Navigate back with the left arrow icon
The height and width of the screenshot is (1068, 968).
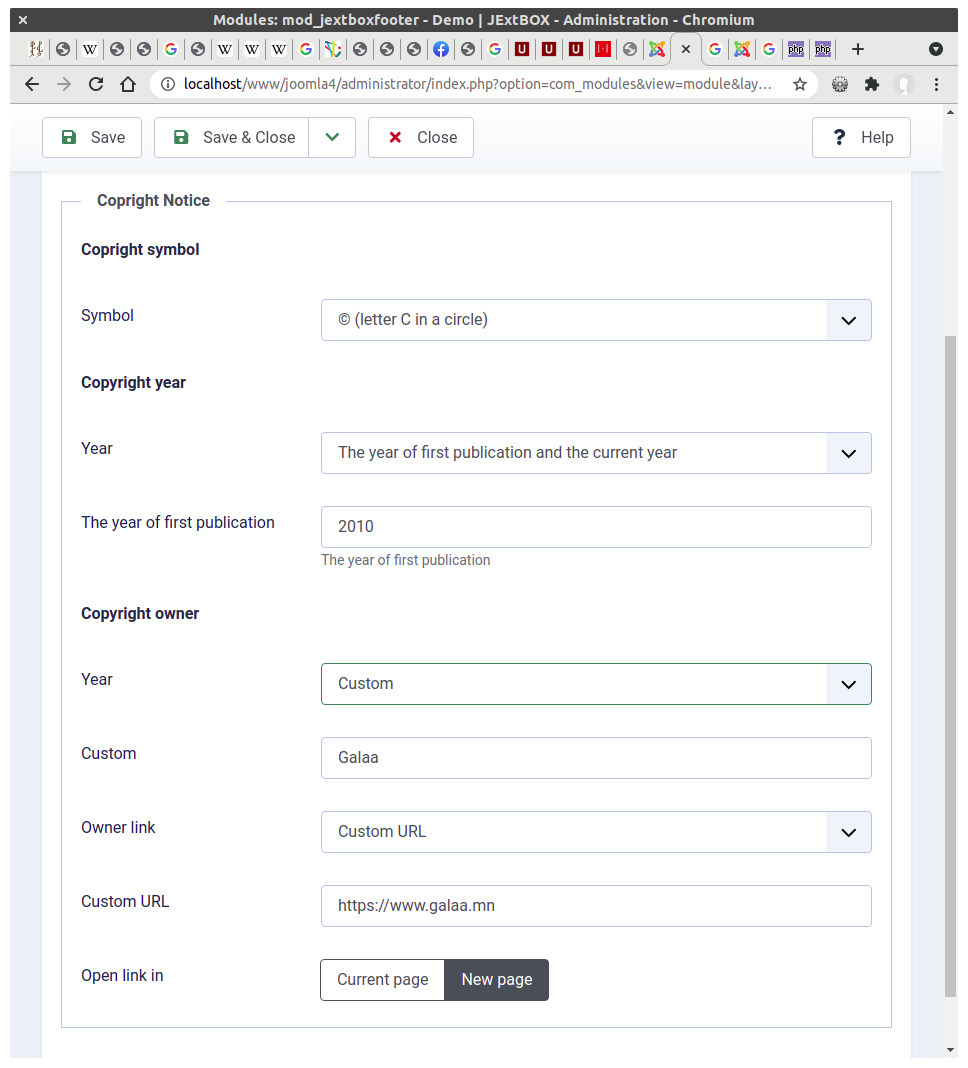coord(32,84)
